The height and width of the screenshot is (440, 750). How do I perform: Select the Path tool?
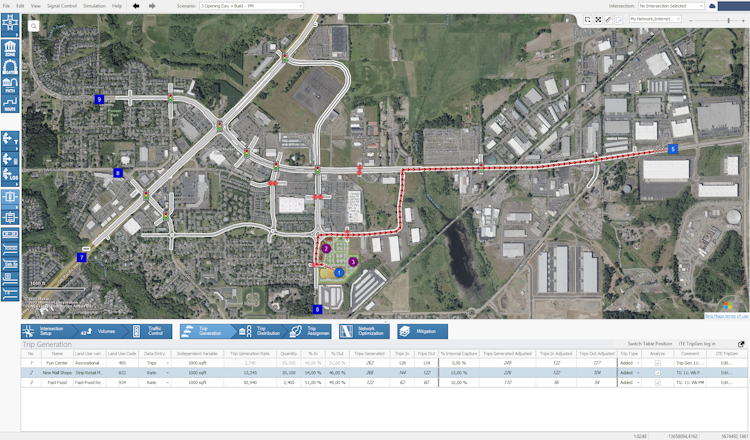pos(10,85)
